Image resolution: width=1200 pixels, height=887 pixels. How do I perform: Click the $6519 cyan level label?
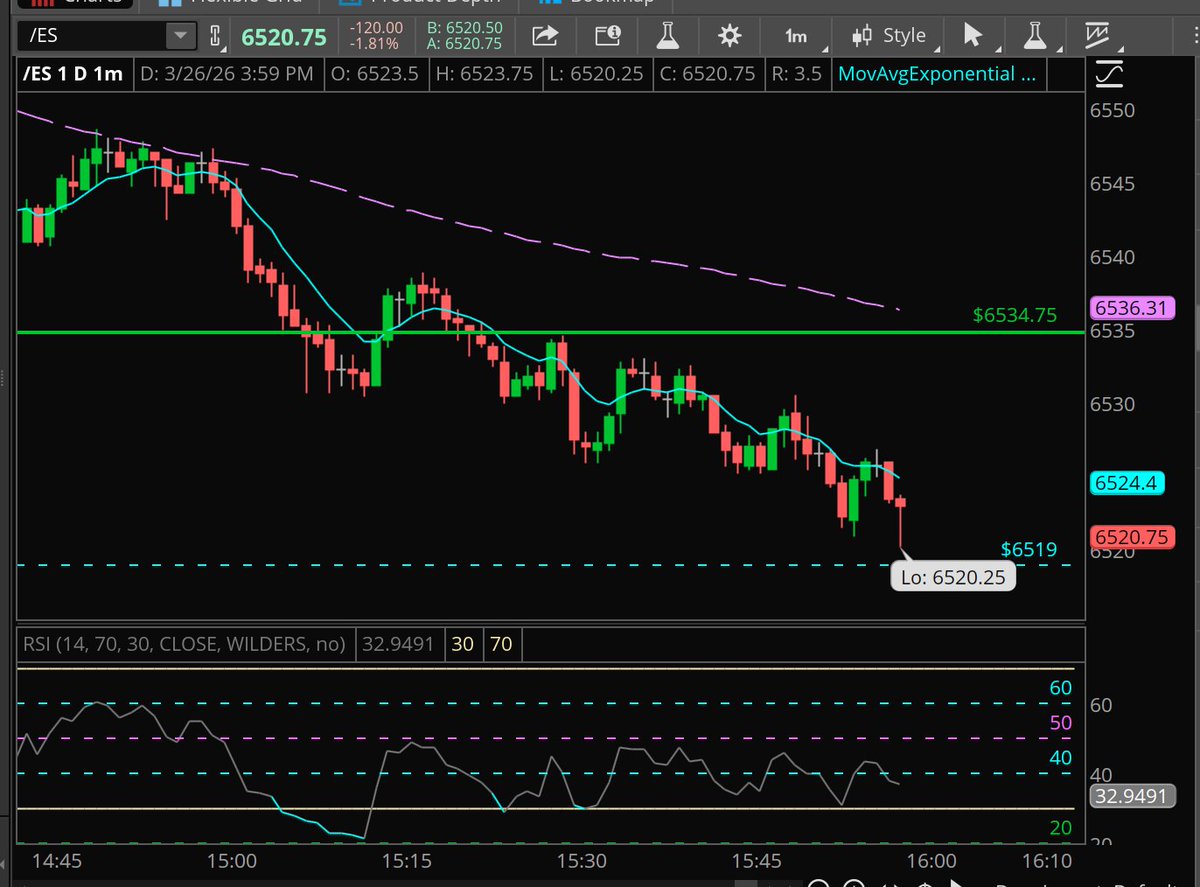pyautogui.click(x=1029, y=549)
